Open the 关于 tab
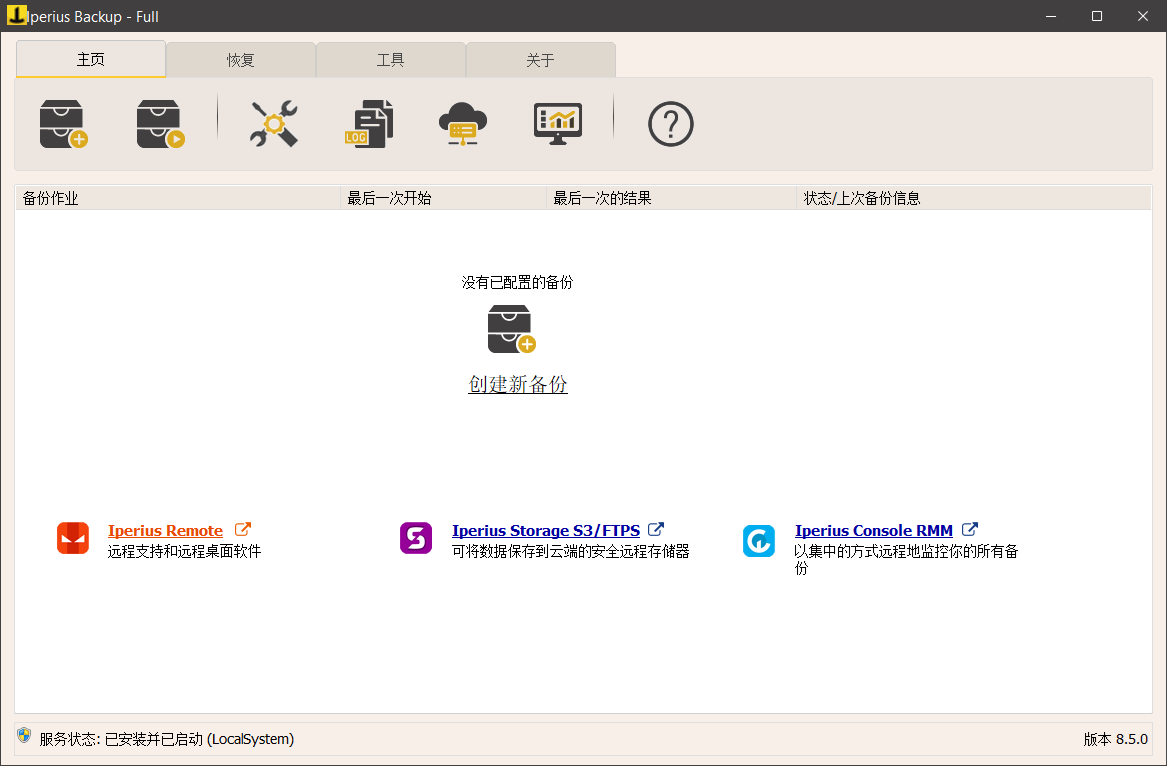 (541, 60)
